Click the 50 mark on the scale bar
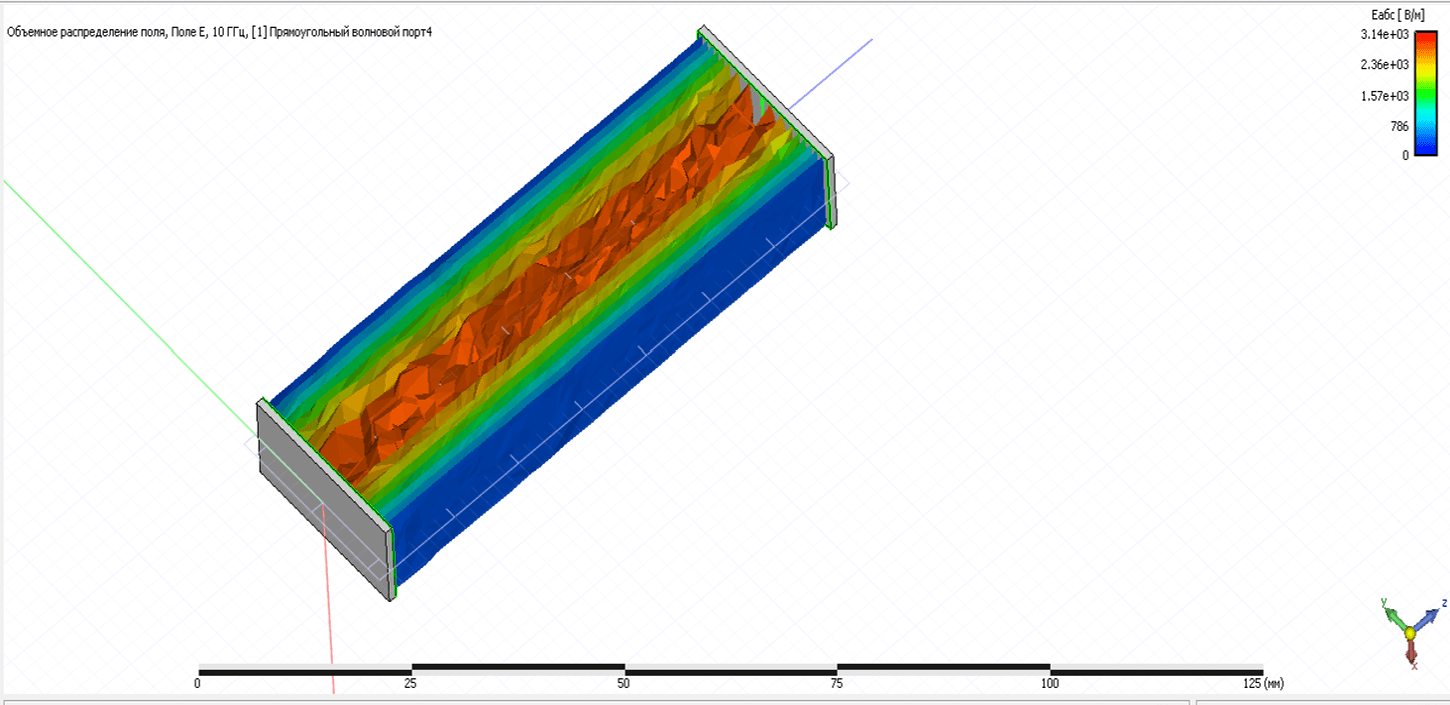1450x705 pixels. pyautogui.click(x=623, y=684)
